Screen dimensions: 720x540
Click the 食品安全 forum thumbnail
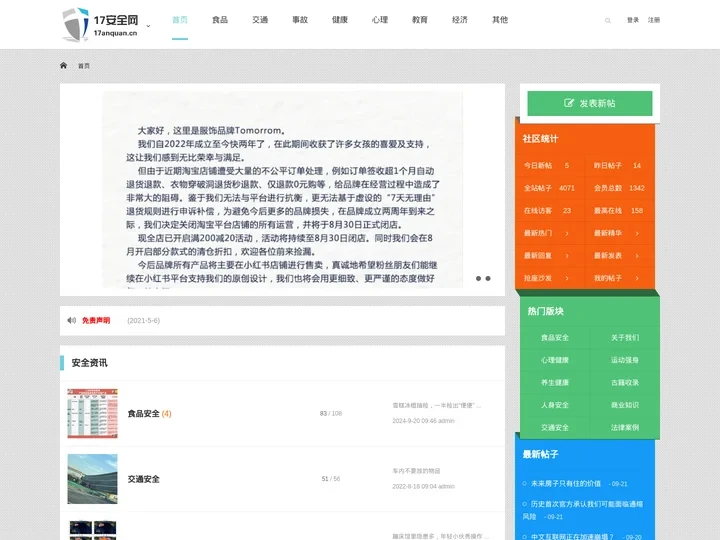[92, 413]
